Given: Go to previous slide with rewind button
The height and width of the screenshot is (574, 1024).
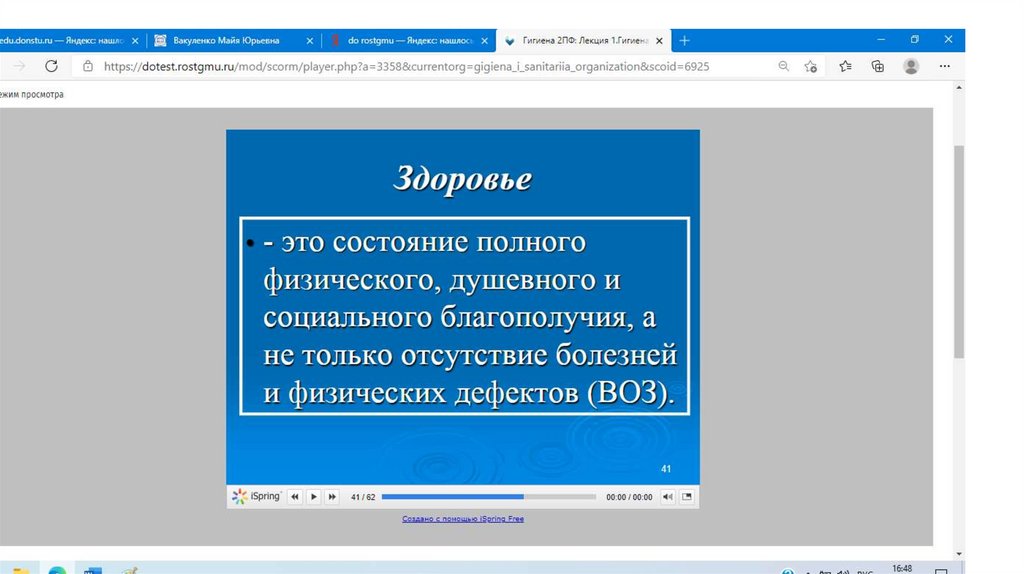Looking at the screenshot, I should [295, 496].
